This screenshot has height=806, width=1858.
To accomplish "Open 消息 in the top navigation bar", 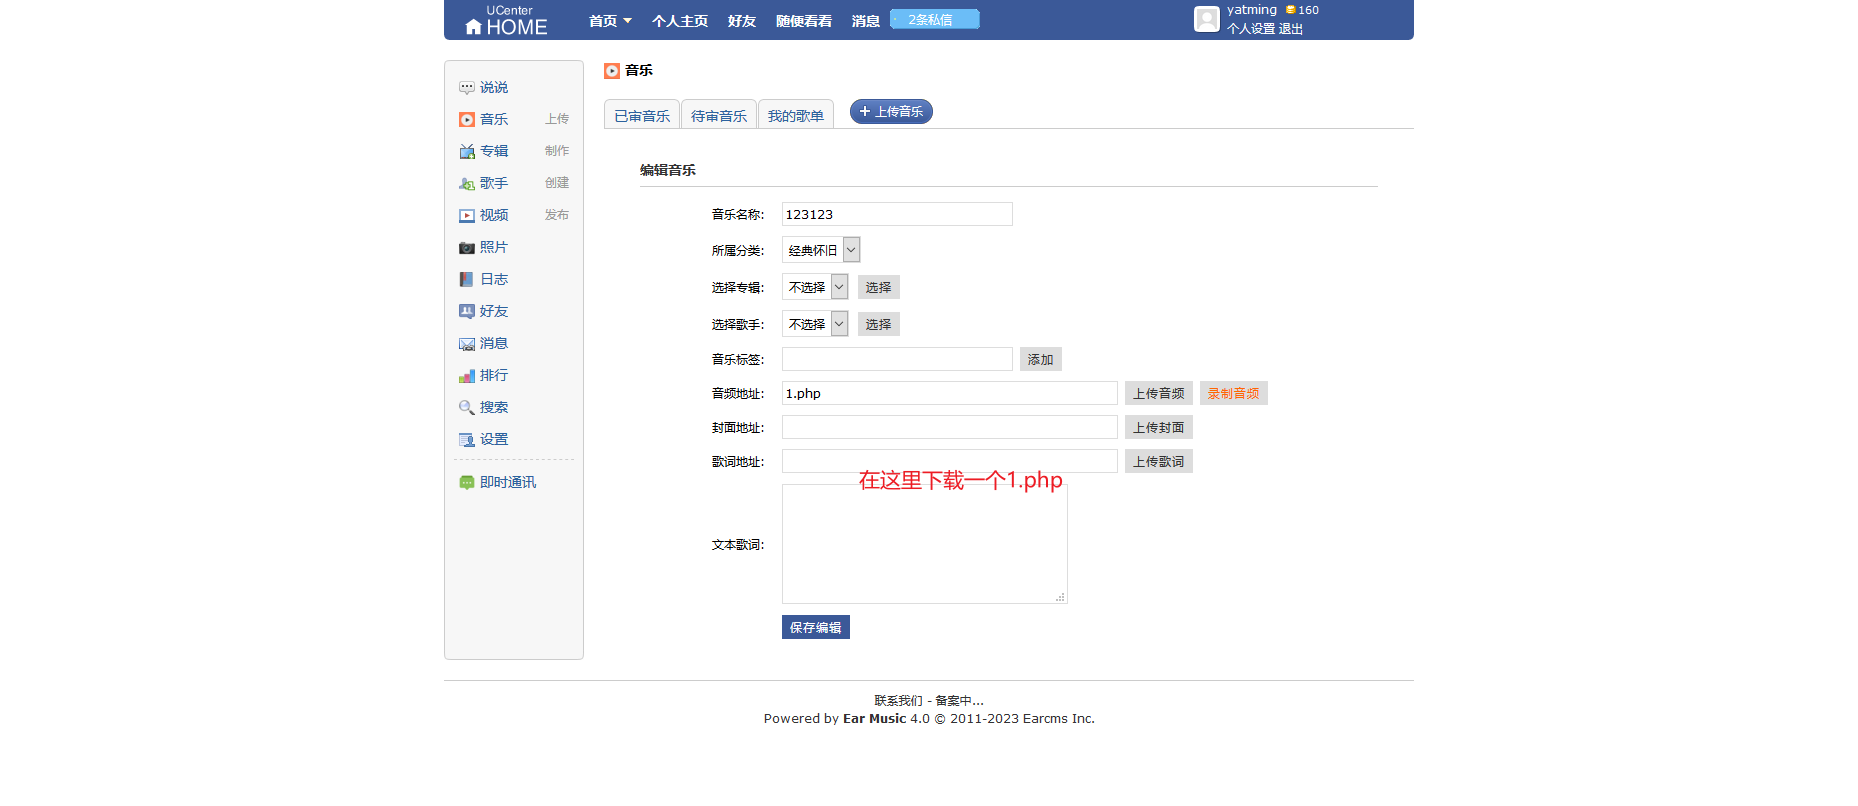I will coord(866,21).
